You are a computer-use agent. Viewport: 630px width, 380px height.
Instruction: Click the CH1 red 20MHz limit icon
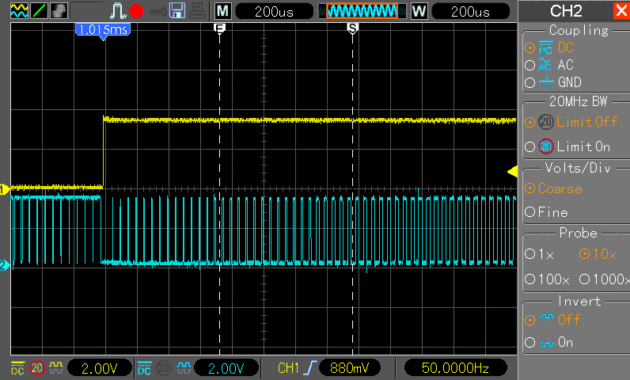pyautogui.click(x=37, y=368)
